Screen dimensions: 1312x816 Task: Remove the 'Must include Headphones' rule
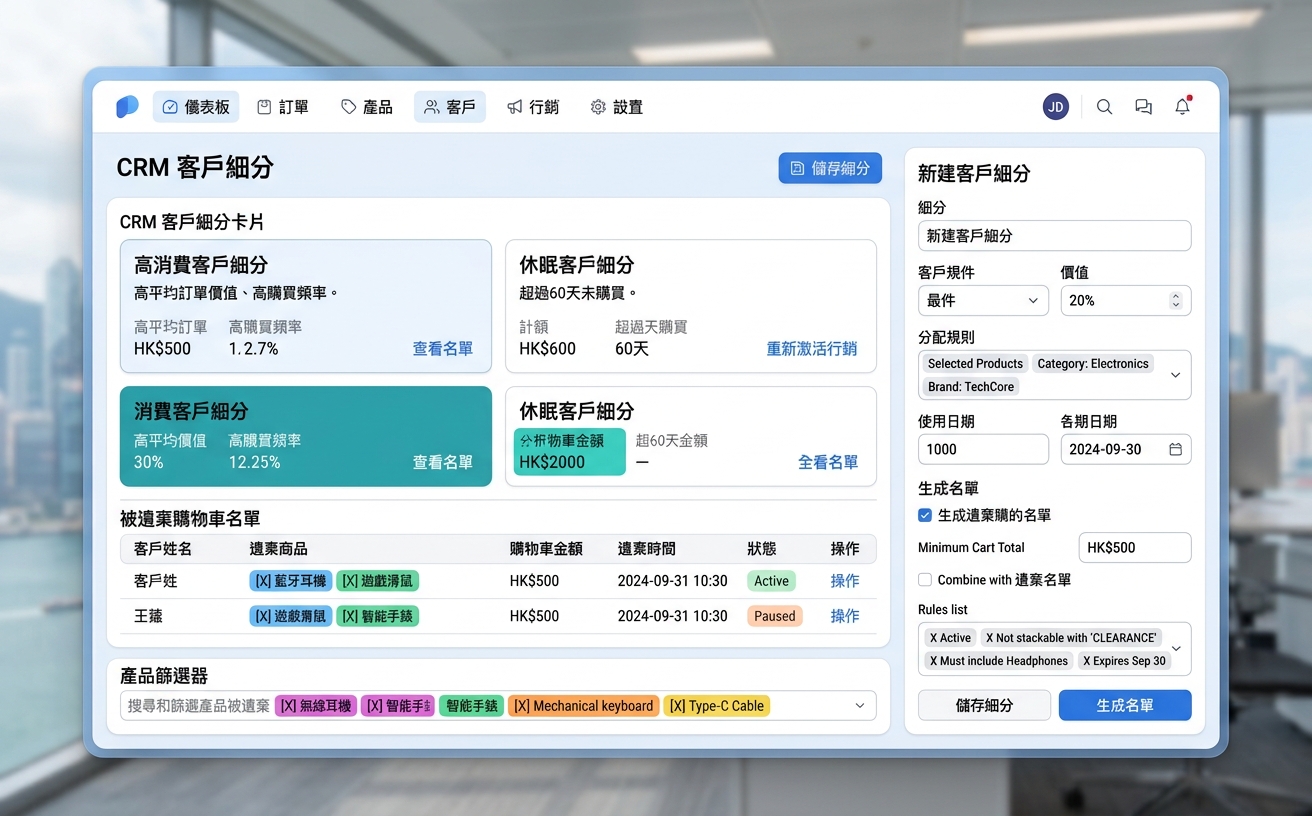point(933,661)
